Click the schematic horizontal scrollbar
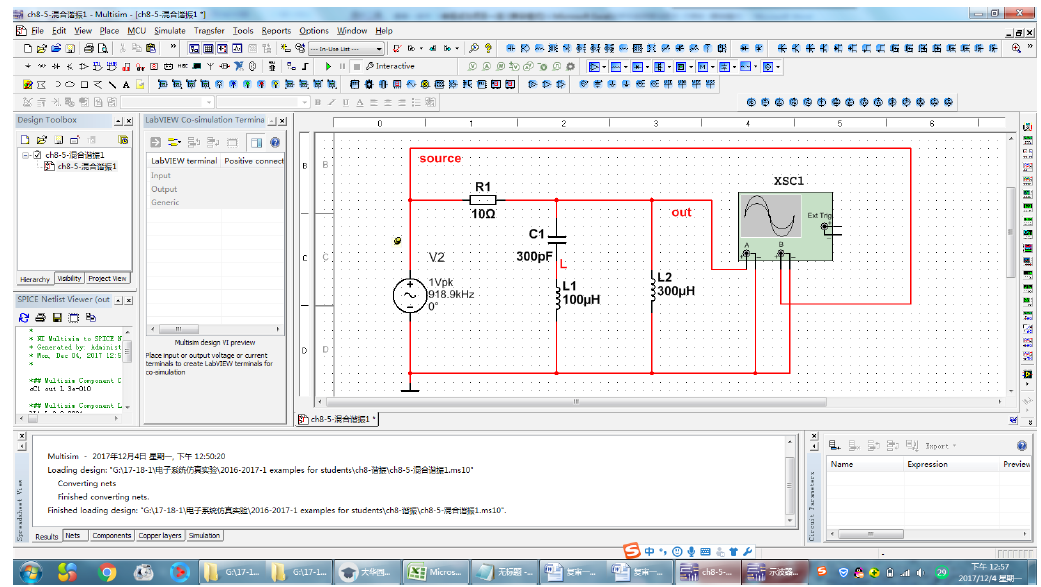The height and width of the screenshot is (587, 1041). 576,402
